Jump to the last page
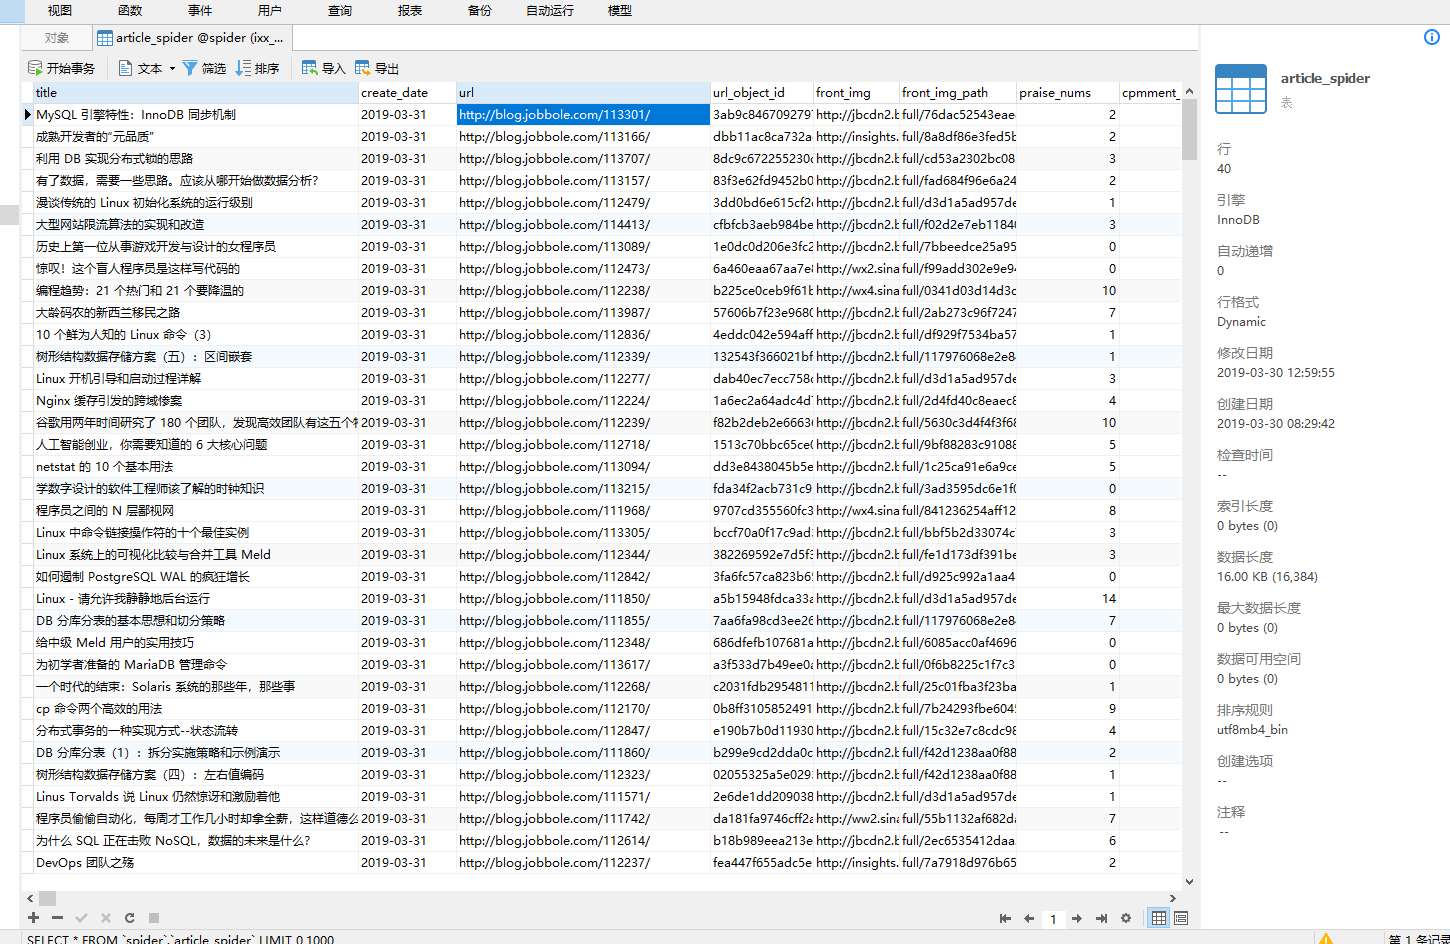Screen dimensions: 1450x944 point(1101,918)
